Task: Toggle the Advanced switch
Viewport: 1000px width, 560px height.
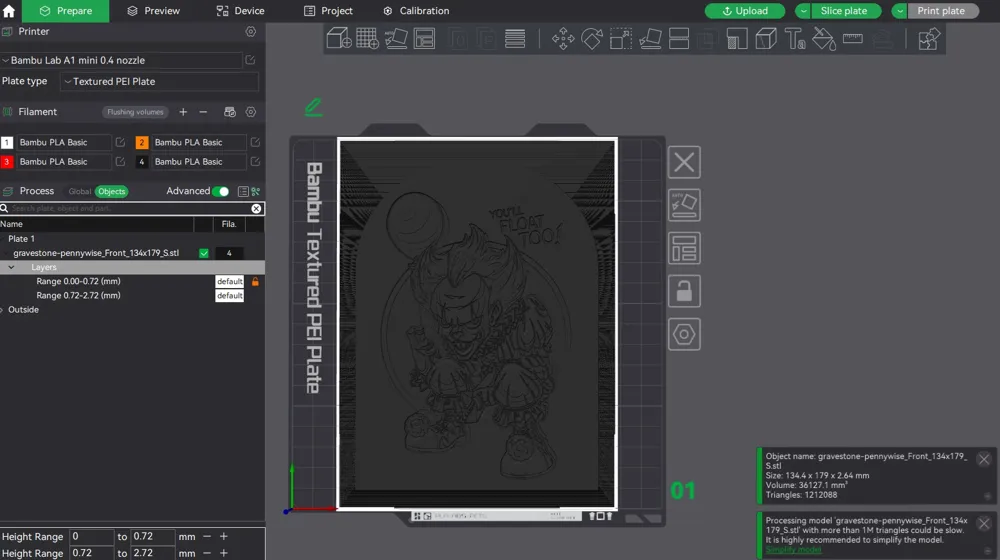Action: tap(221, 191)
